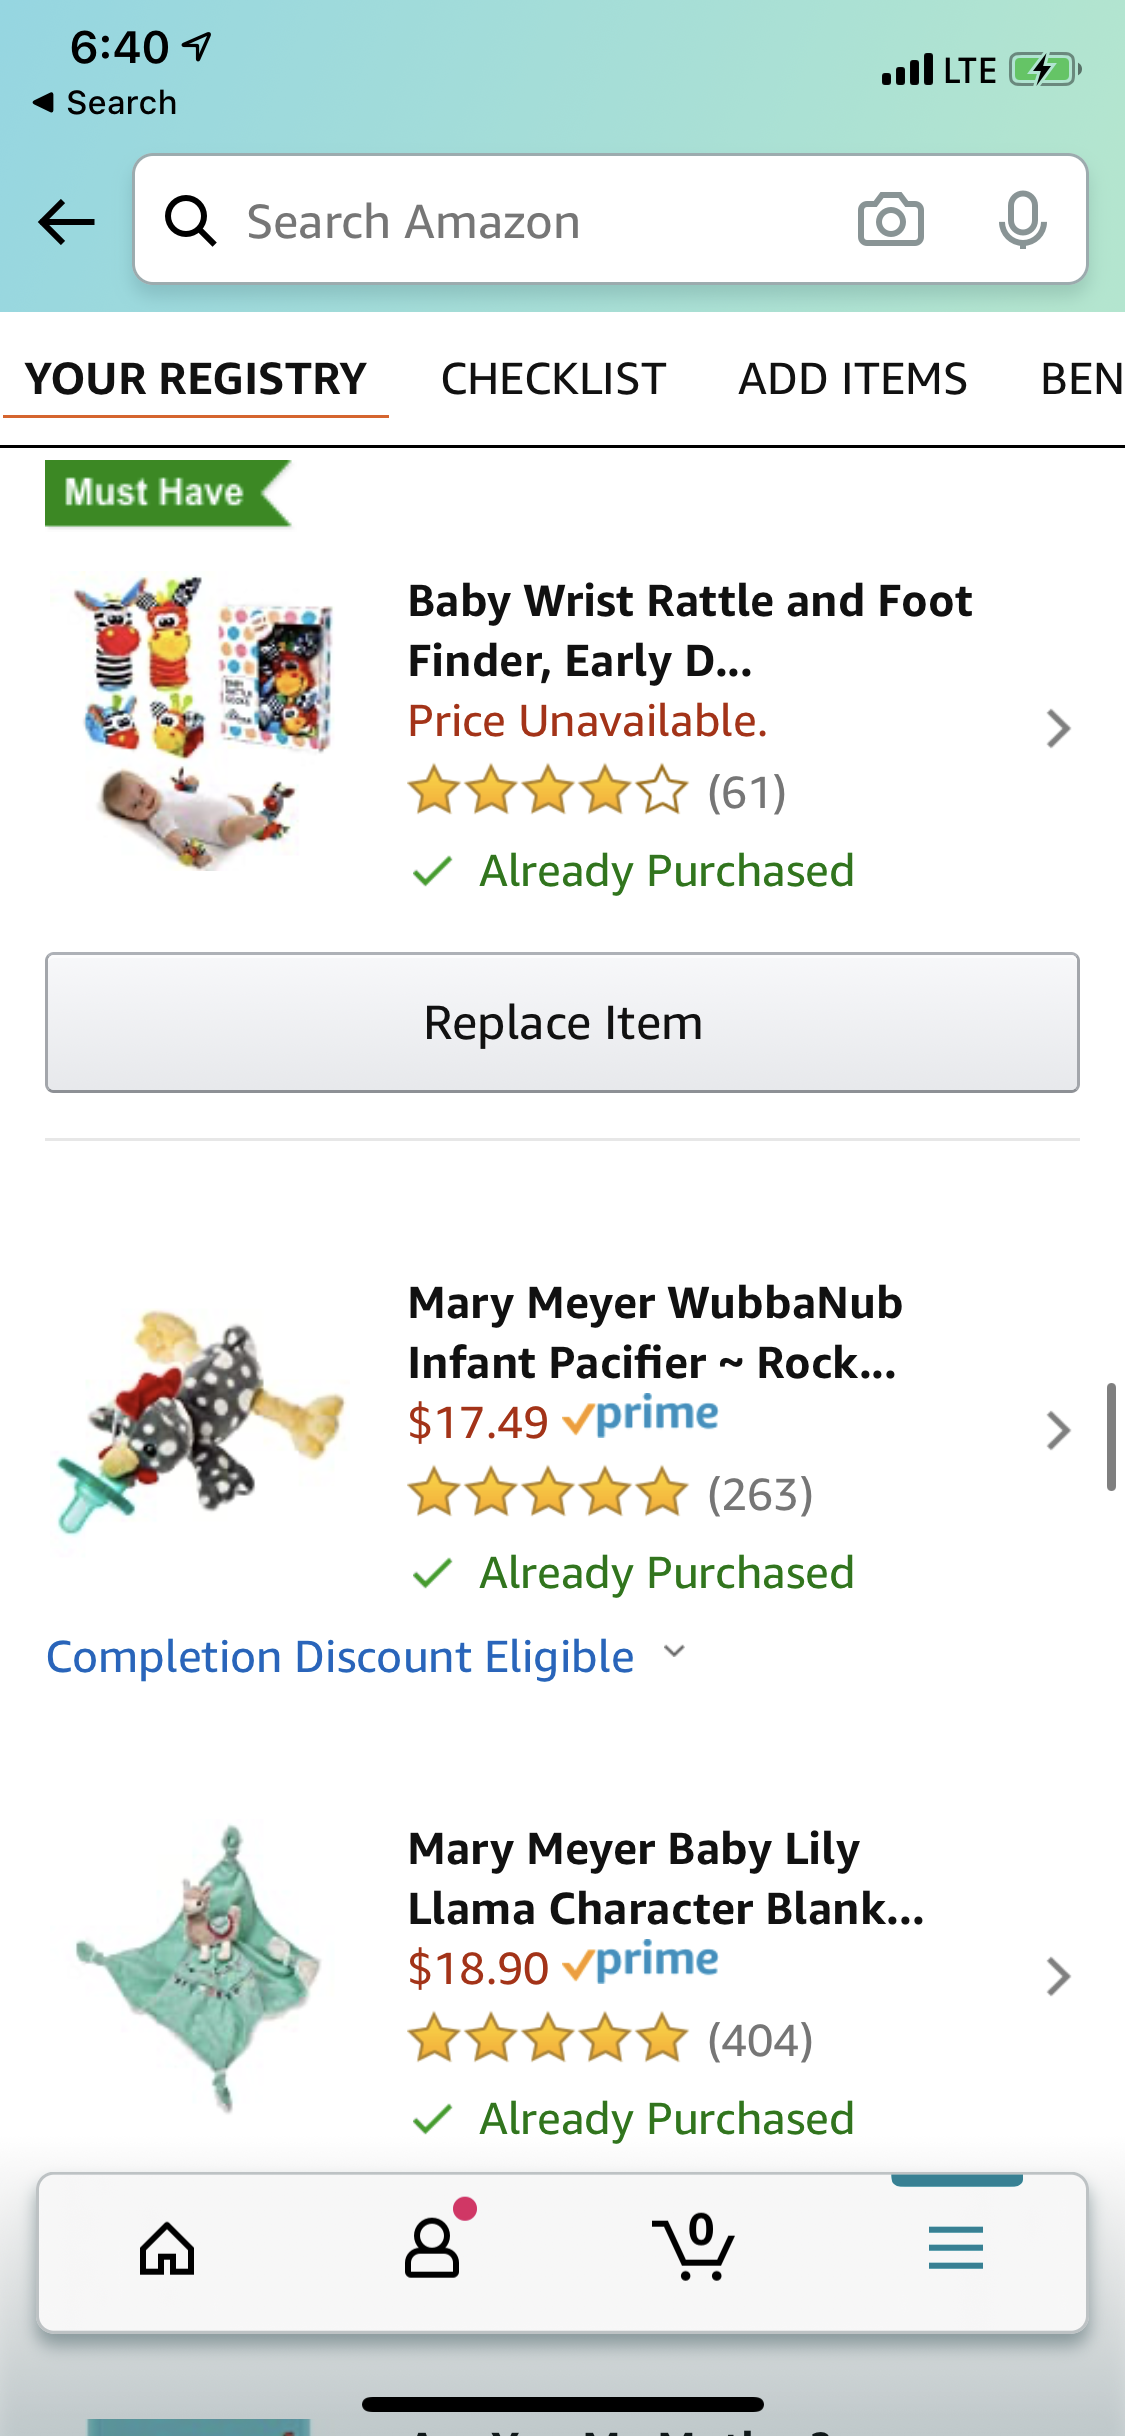The image size is (1125, 2436).
Task: Open the account profile icon
Action: click(x=432, y=2250)
